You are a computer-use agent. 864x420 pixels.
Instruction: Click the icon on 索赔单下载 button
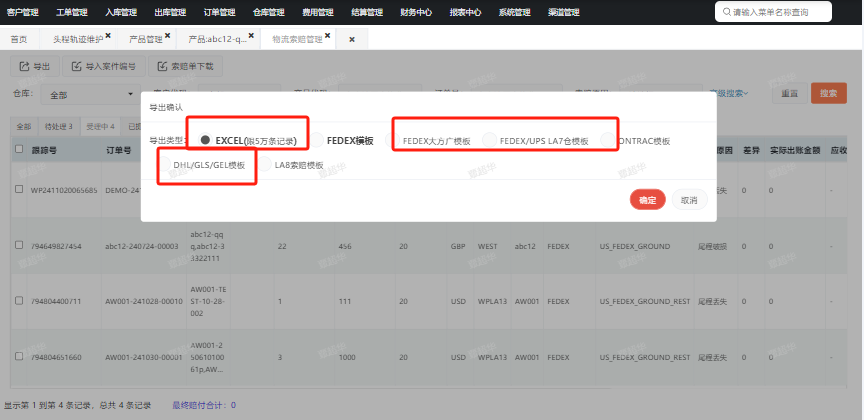click(162, 67)
